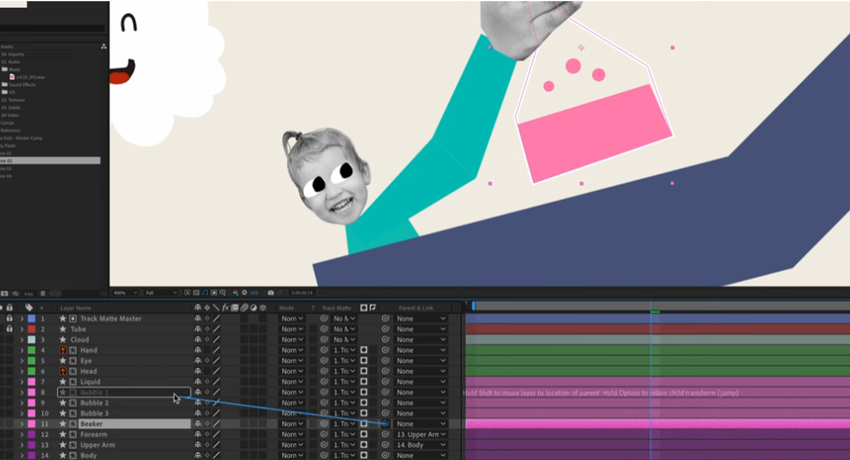Open Parent dropdown showing 13. Upper Arm
This screenshot has height=460, width=850.
(421, 435)
